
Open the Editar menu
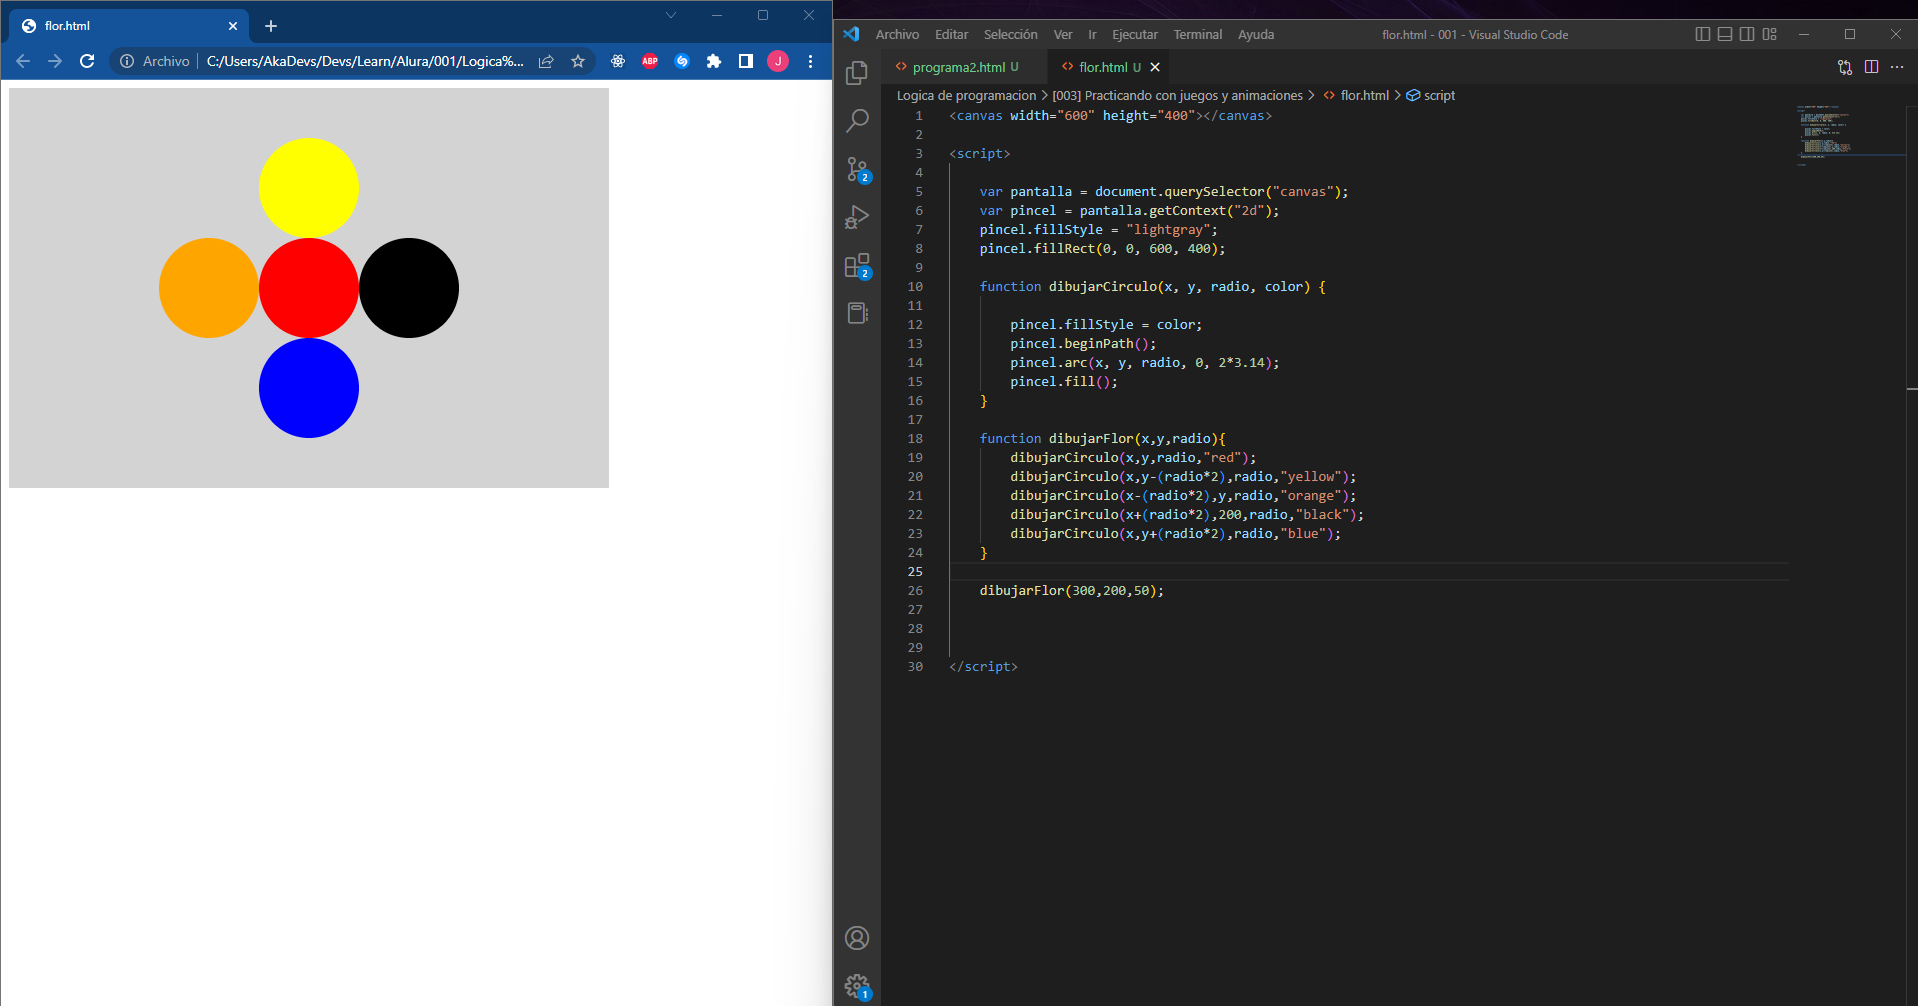click(951, 34)
